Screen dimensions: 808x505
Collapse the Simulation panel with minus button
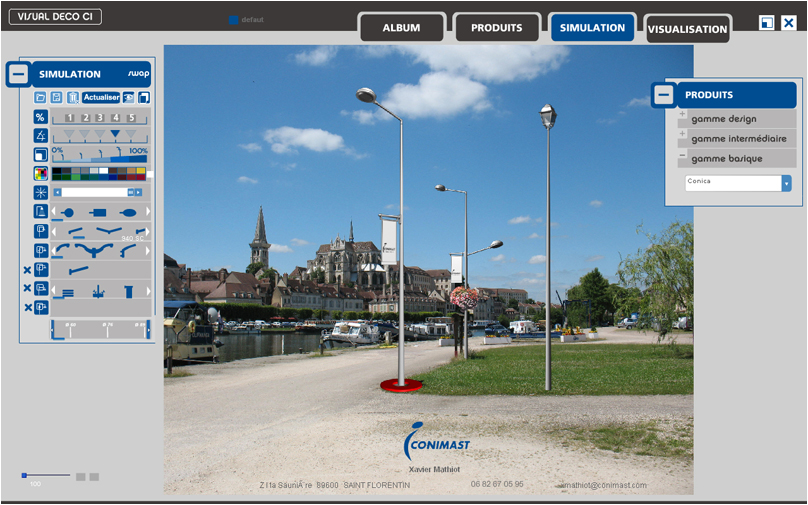tap(18, 74)
